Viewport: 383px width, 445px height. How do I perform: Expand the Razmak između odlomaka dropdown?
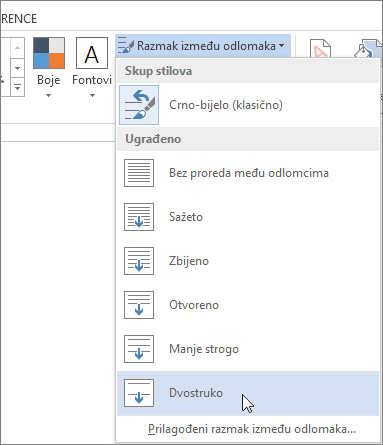tap(203, 46)
